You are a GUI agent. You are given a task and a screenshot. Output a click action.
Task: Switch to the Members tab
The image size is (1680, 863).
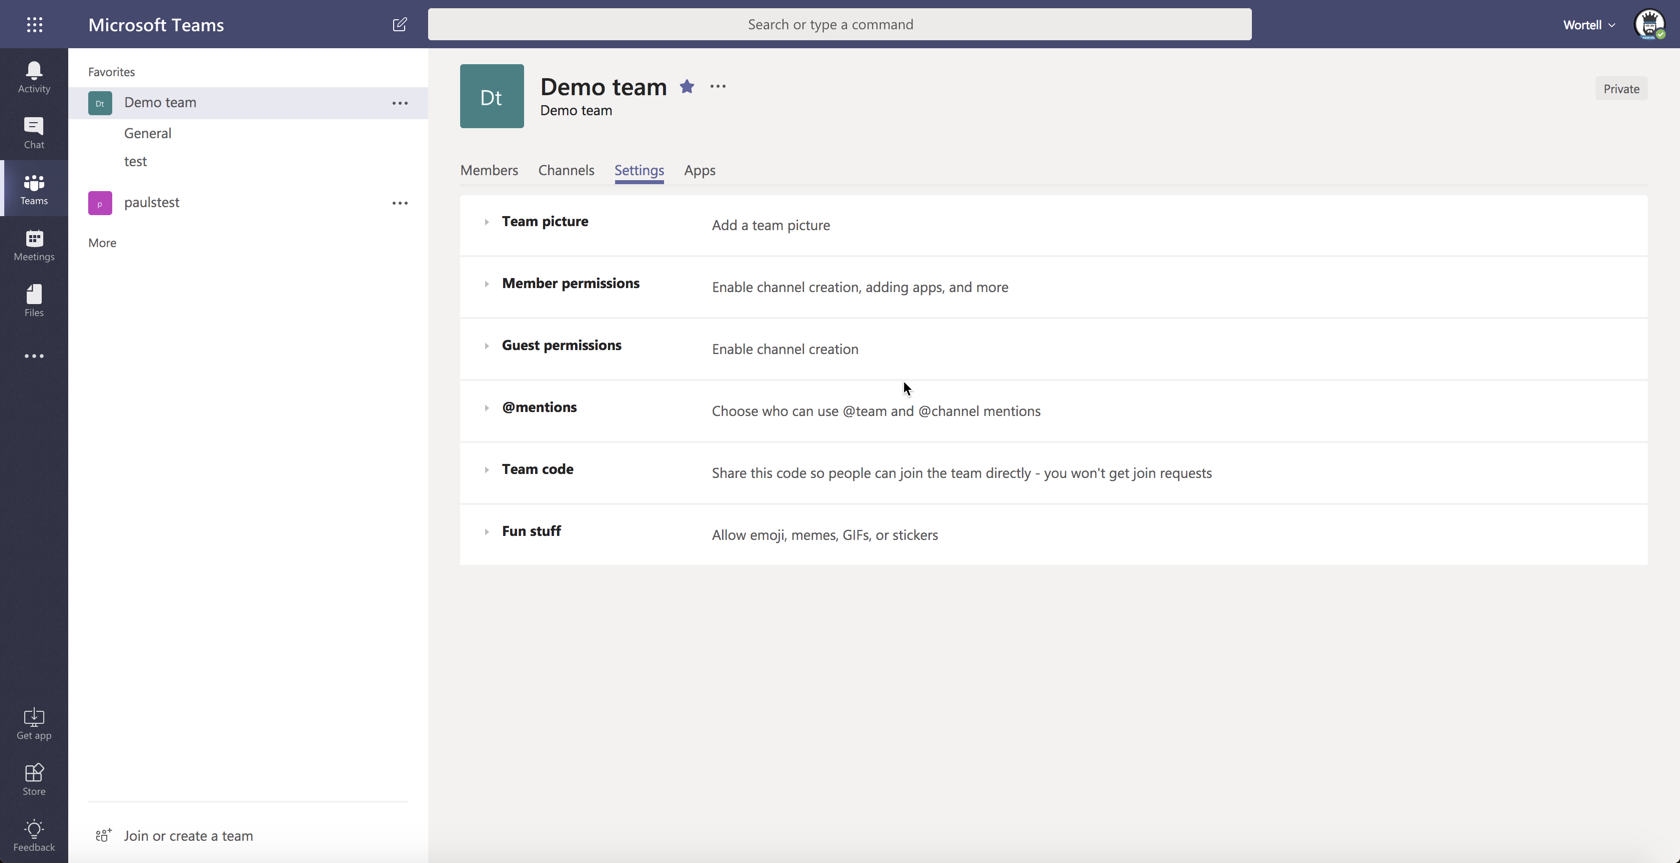pos(489,170)
